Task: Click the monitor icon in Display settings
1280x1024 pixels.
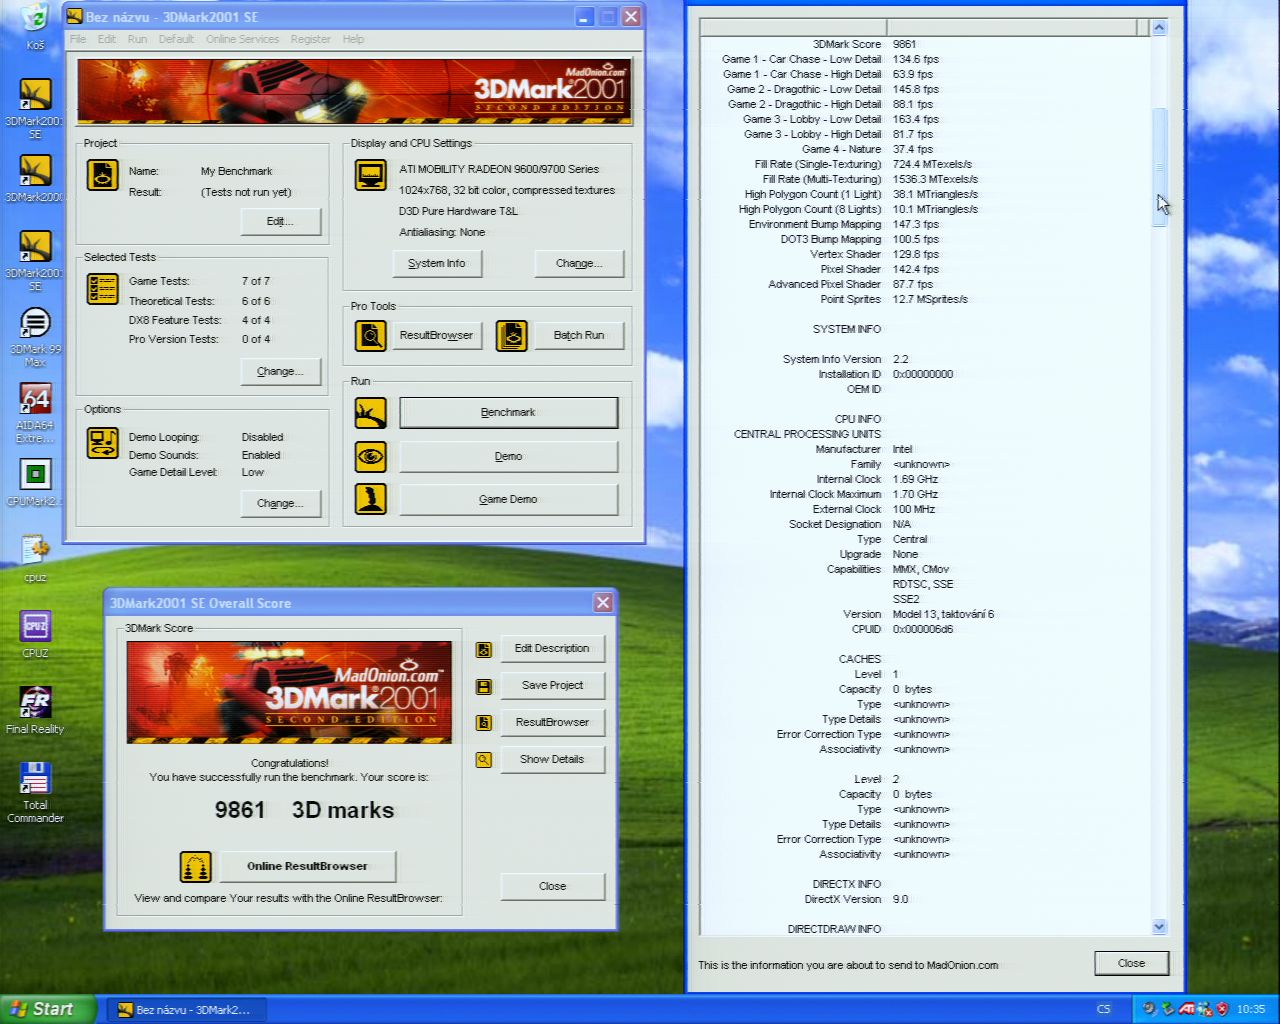Action: [371, 176]
